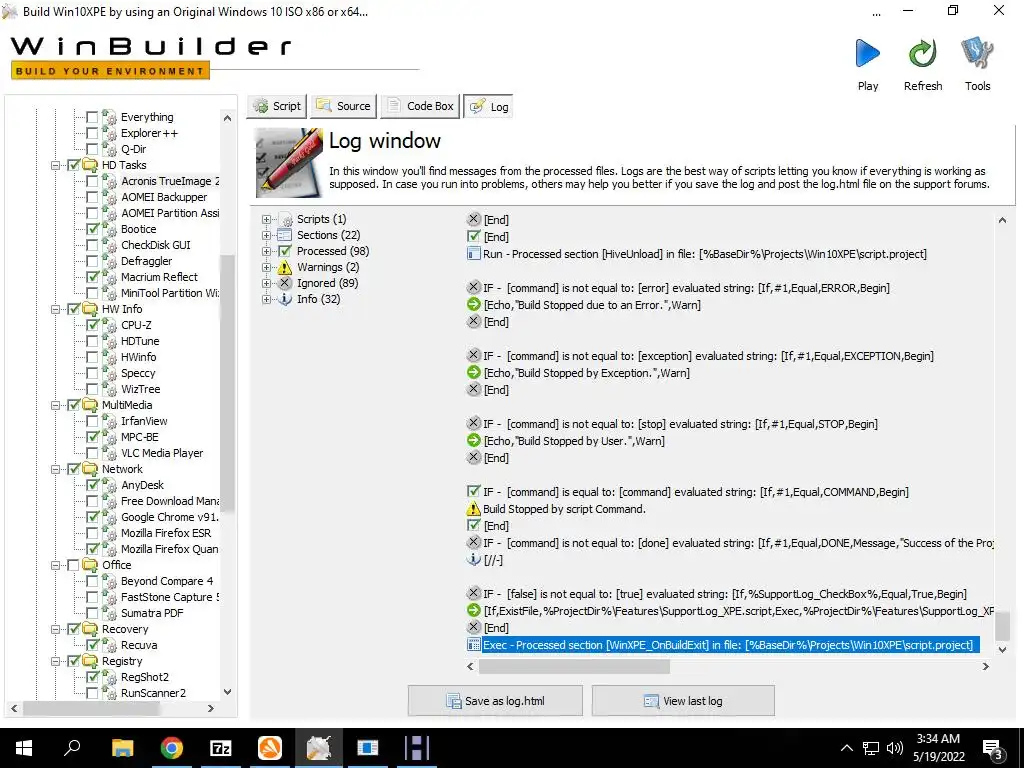Check the IrfanView checkbox
The image size is (1024, 768).
point(92,421)
